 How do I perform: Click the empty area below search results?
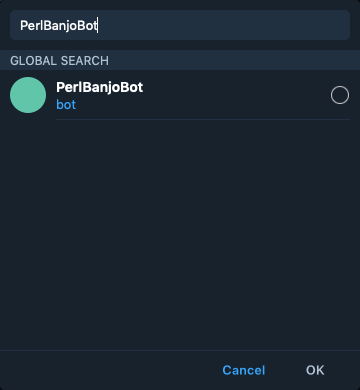point(180,233)
